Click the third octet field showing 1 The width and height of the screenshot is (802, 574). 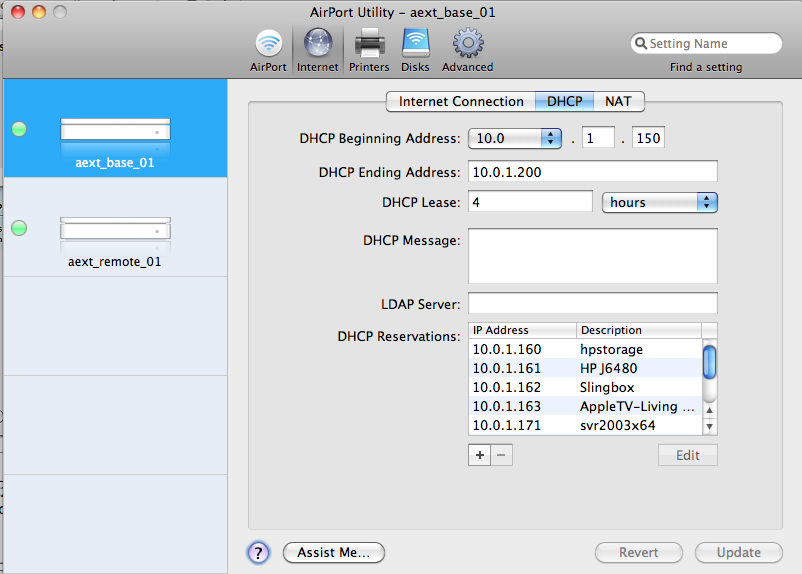(x=598, y=138)
